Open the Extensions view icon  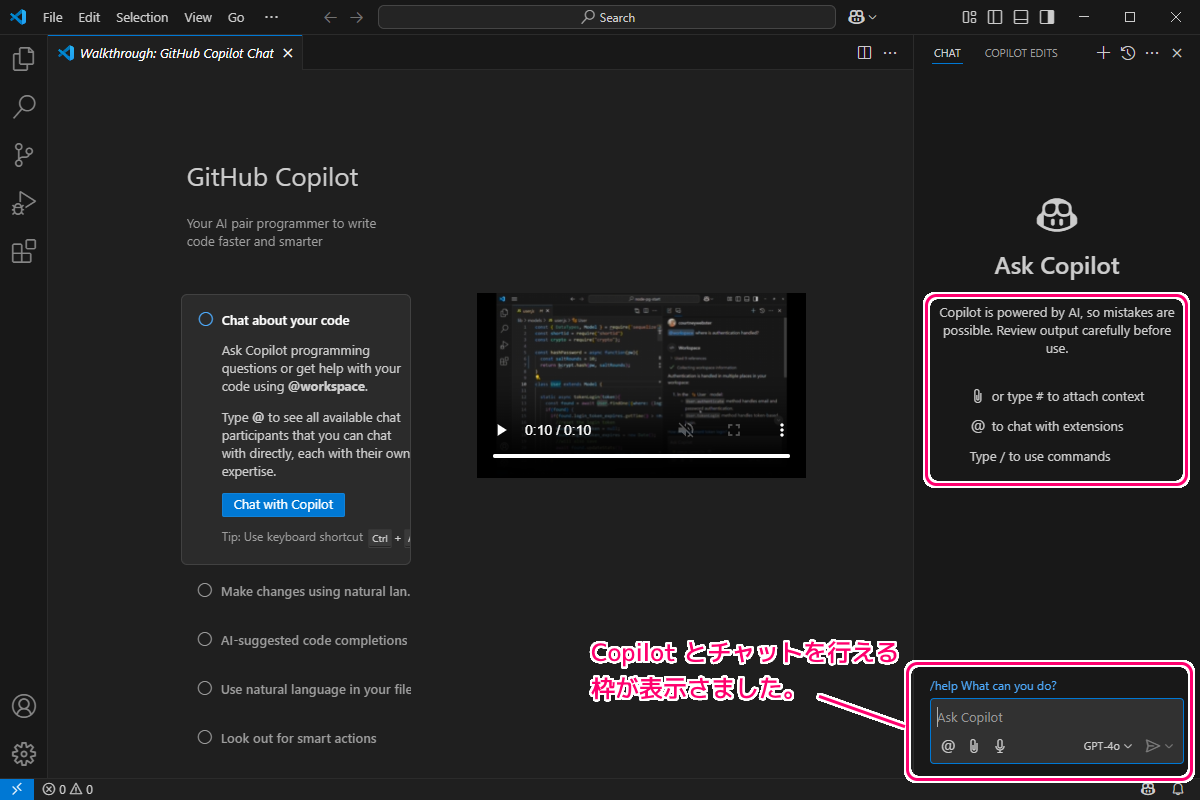click(23, 251)
